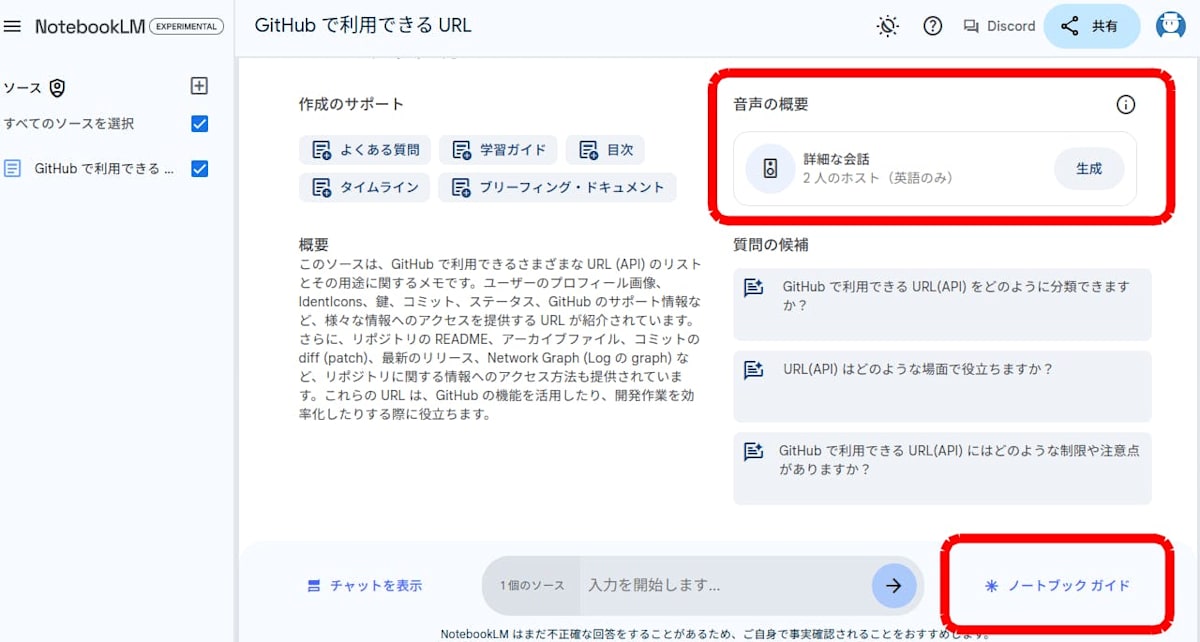The width and height of the screenshot is (1200, 642).
Task: Select suggested question about classifying URL(API)
Action: (x=942, y=304)
